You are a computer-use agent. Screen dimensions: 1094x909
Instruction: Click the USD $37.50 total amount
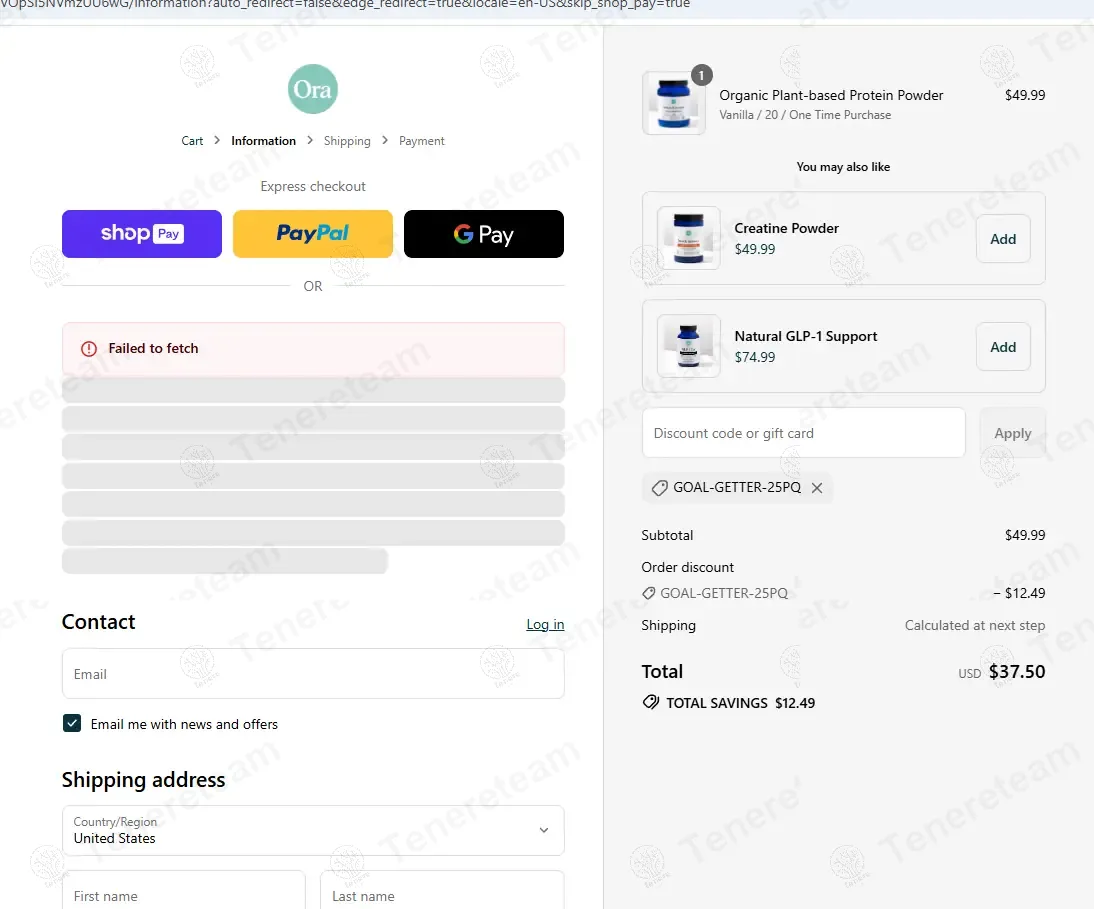pyautogui.click(x=1001, y=672)
